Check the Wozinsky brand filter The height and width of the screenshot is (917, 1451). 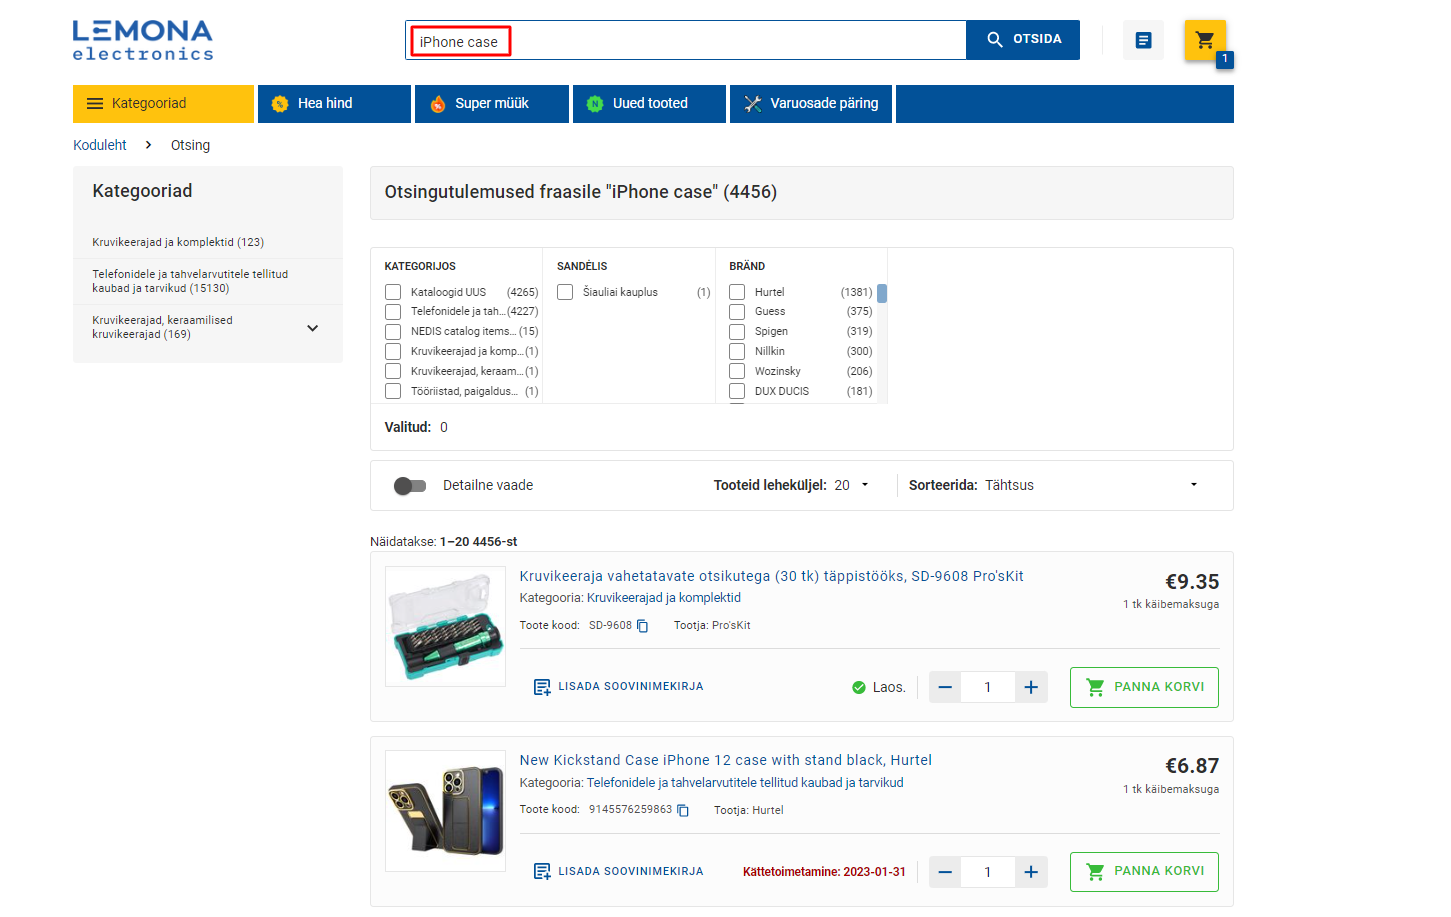737,371
